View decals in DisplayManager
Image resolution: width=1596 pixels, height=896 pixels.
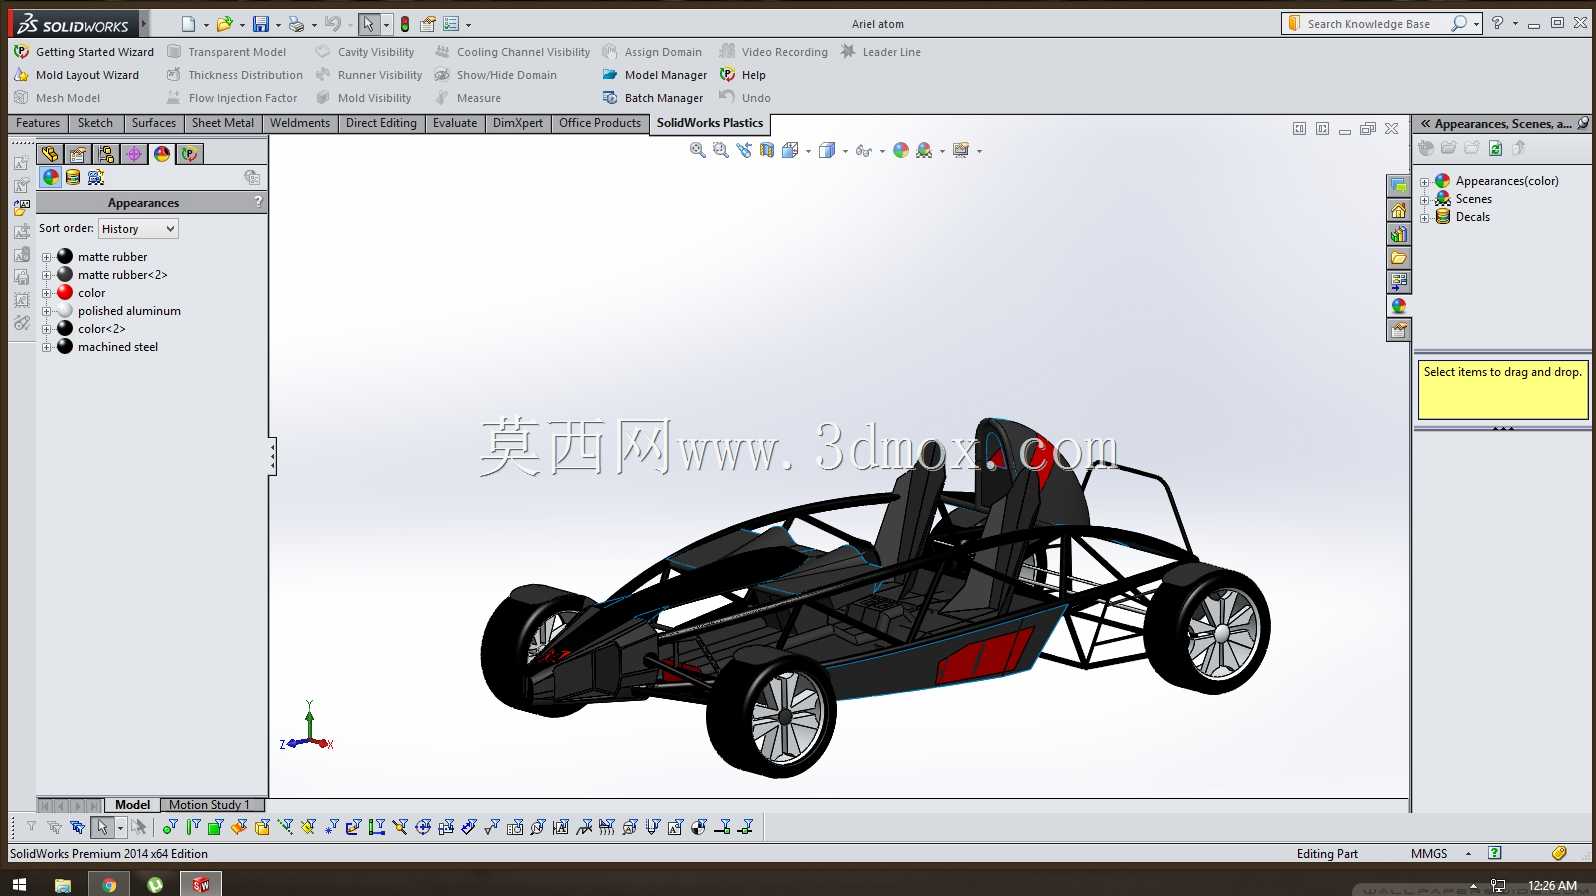(x=73, y=177)
